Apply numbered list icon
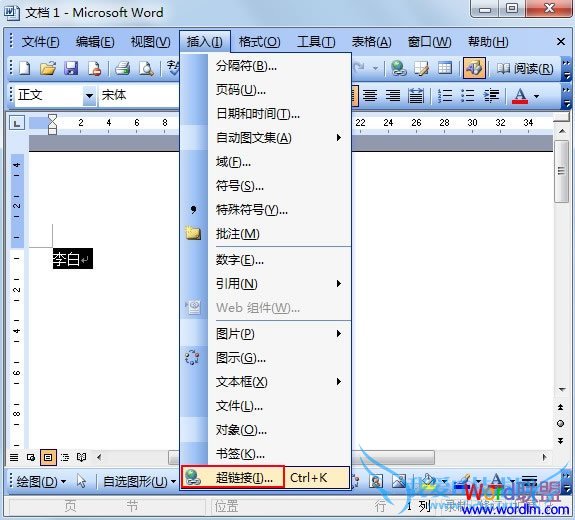The height and width of the screenshot is (520, 575). click(445, 96)
